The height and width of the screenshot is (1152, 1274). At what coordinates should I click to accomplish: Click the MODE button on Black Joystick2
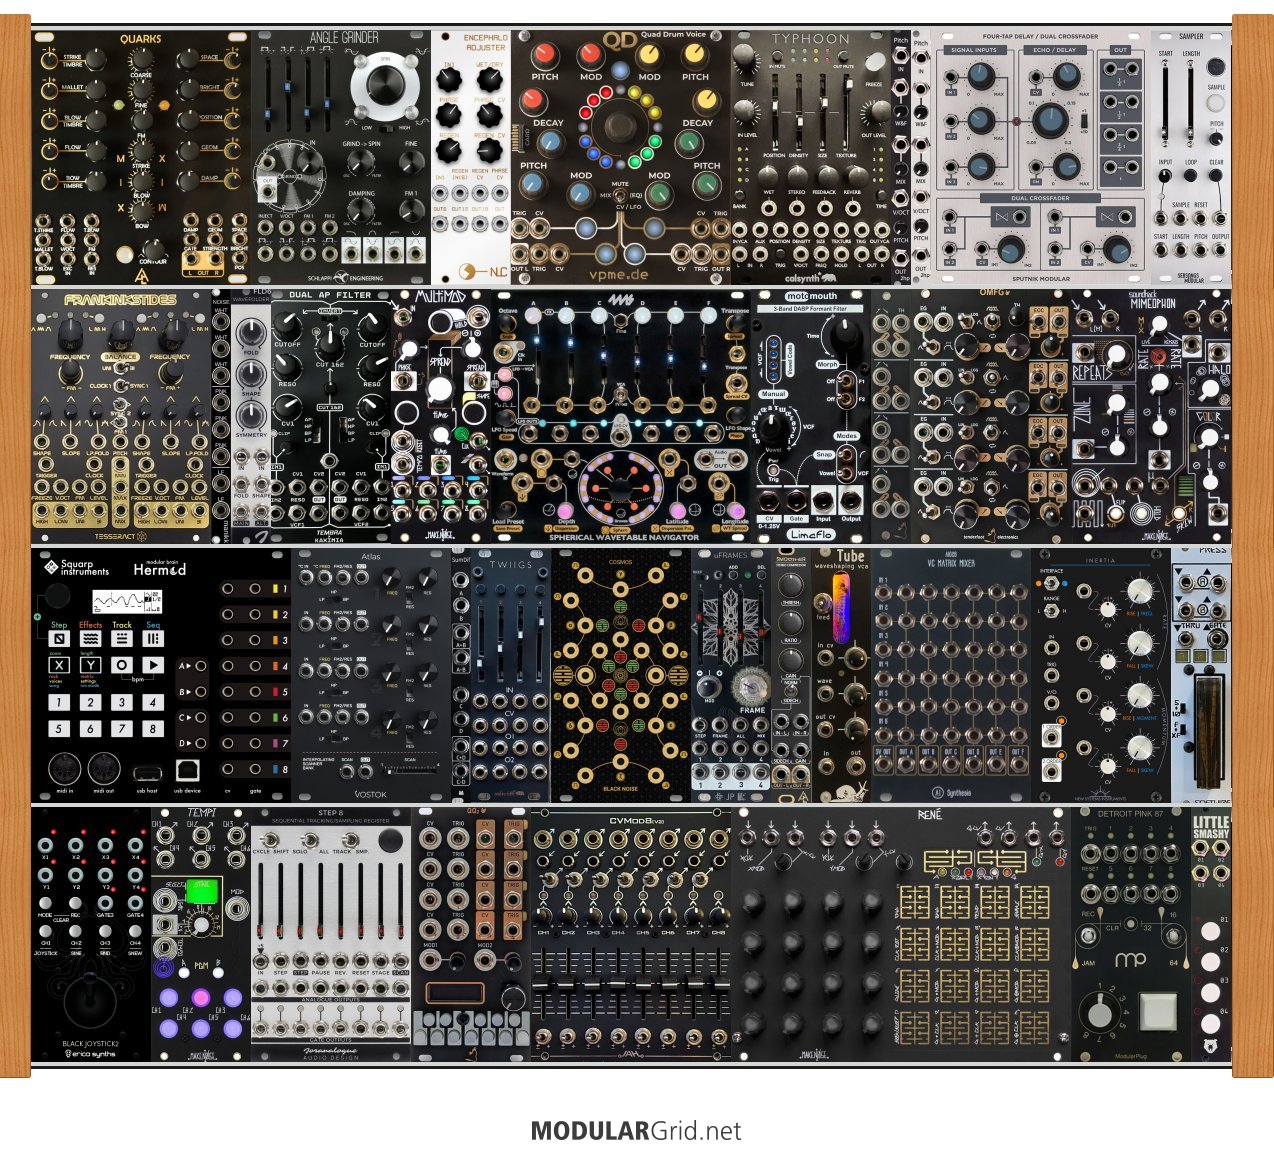(45, 903)
